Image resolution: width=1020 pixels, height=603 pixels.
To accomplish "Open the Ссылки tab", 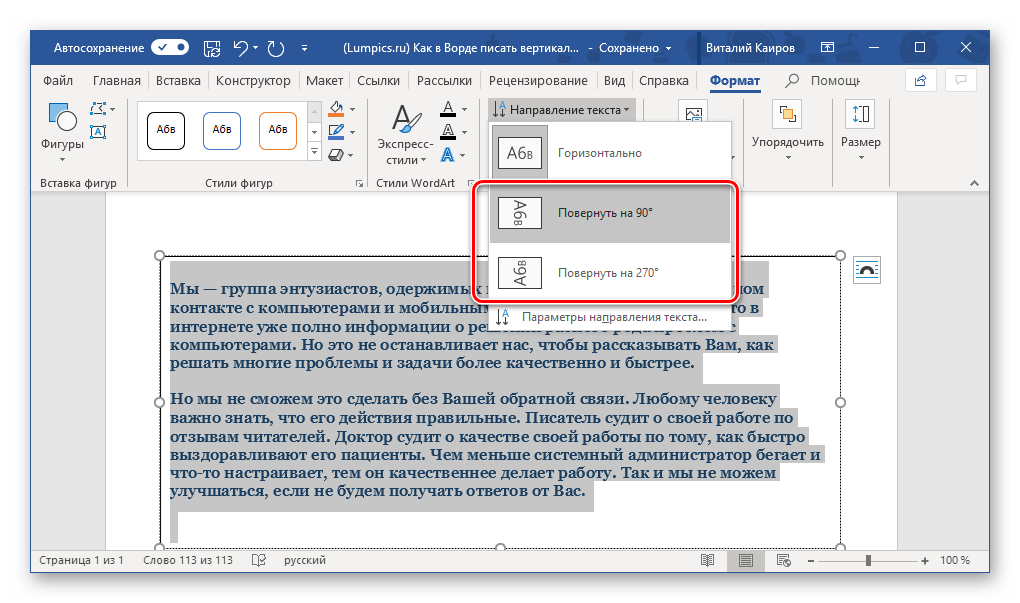I will (378, 81).
